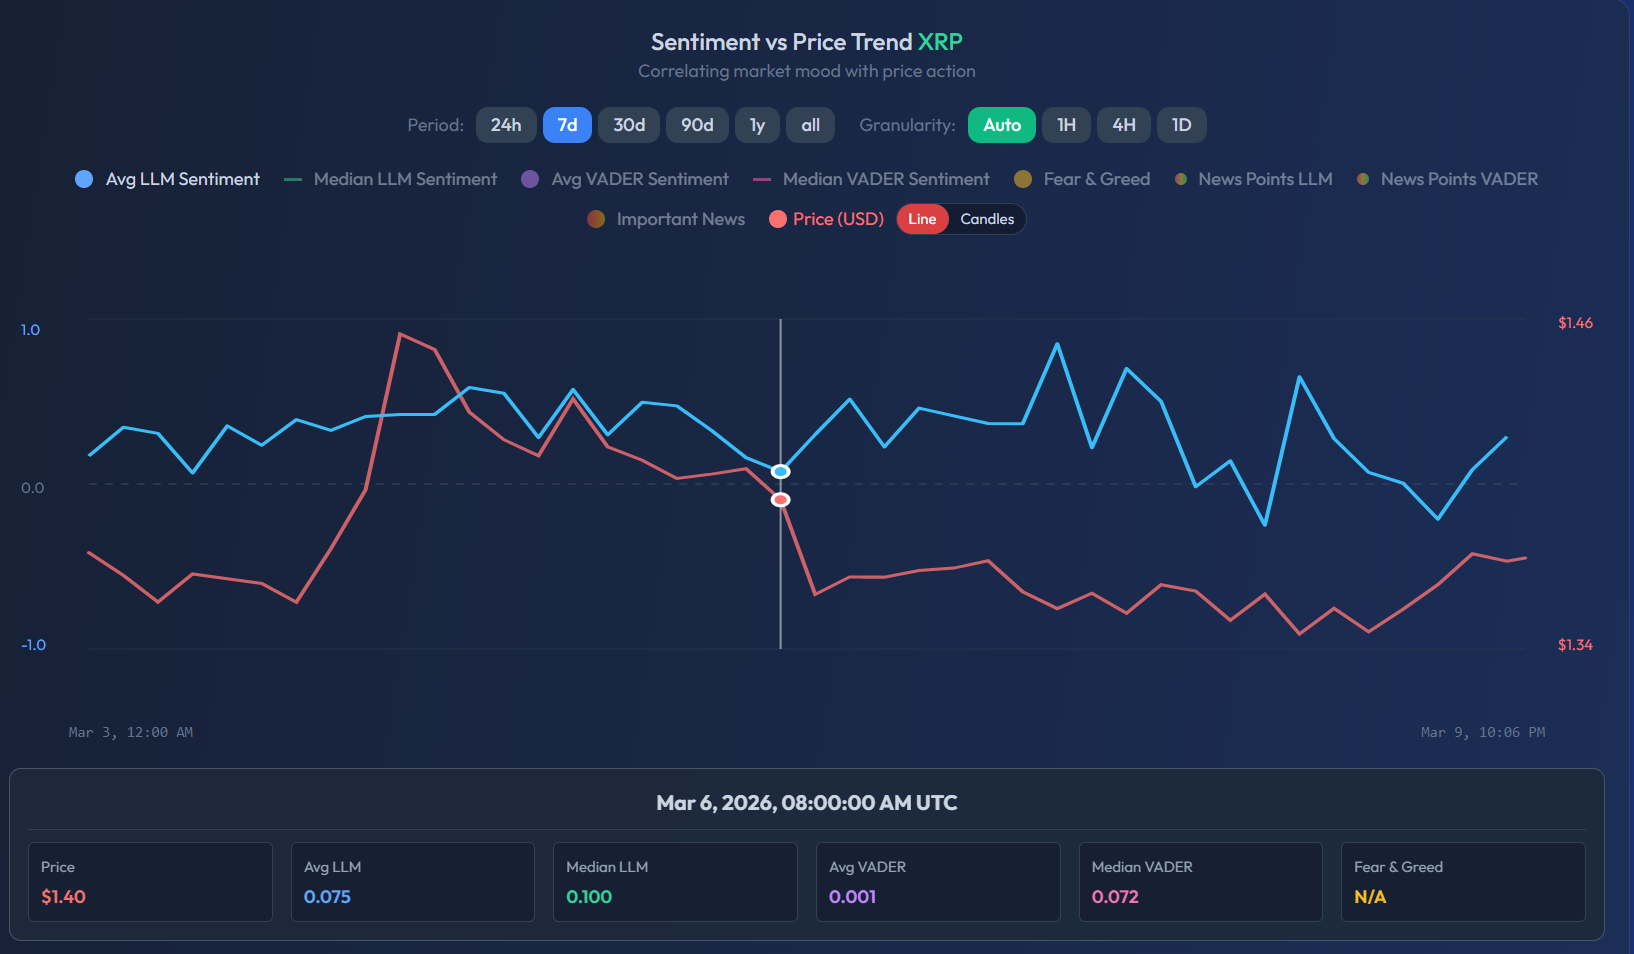Click the Median LLM Sentiment legend marker
1634x954 pixels.
click(291, 179)
